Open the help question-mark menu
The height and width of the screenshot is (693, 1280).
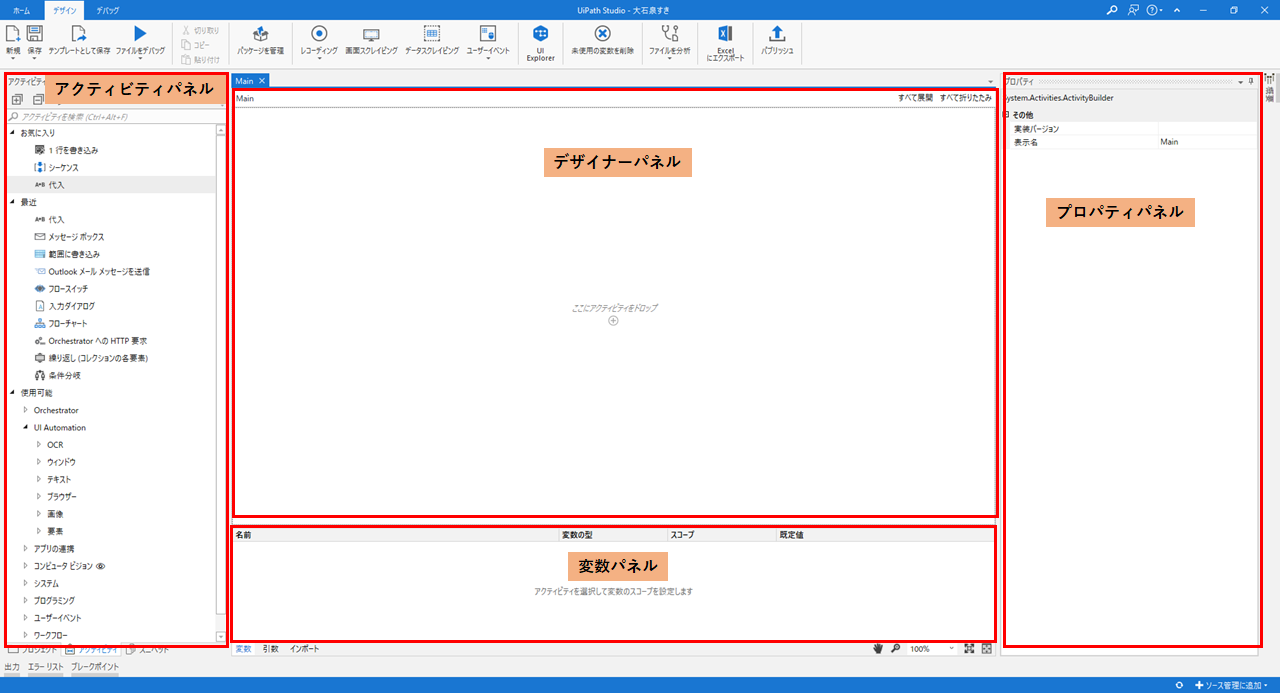click(1155, 9)
